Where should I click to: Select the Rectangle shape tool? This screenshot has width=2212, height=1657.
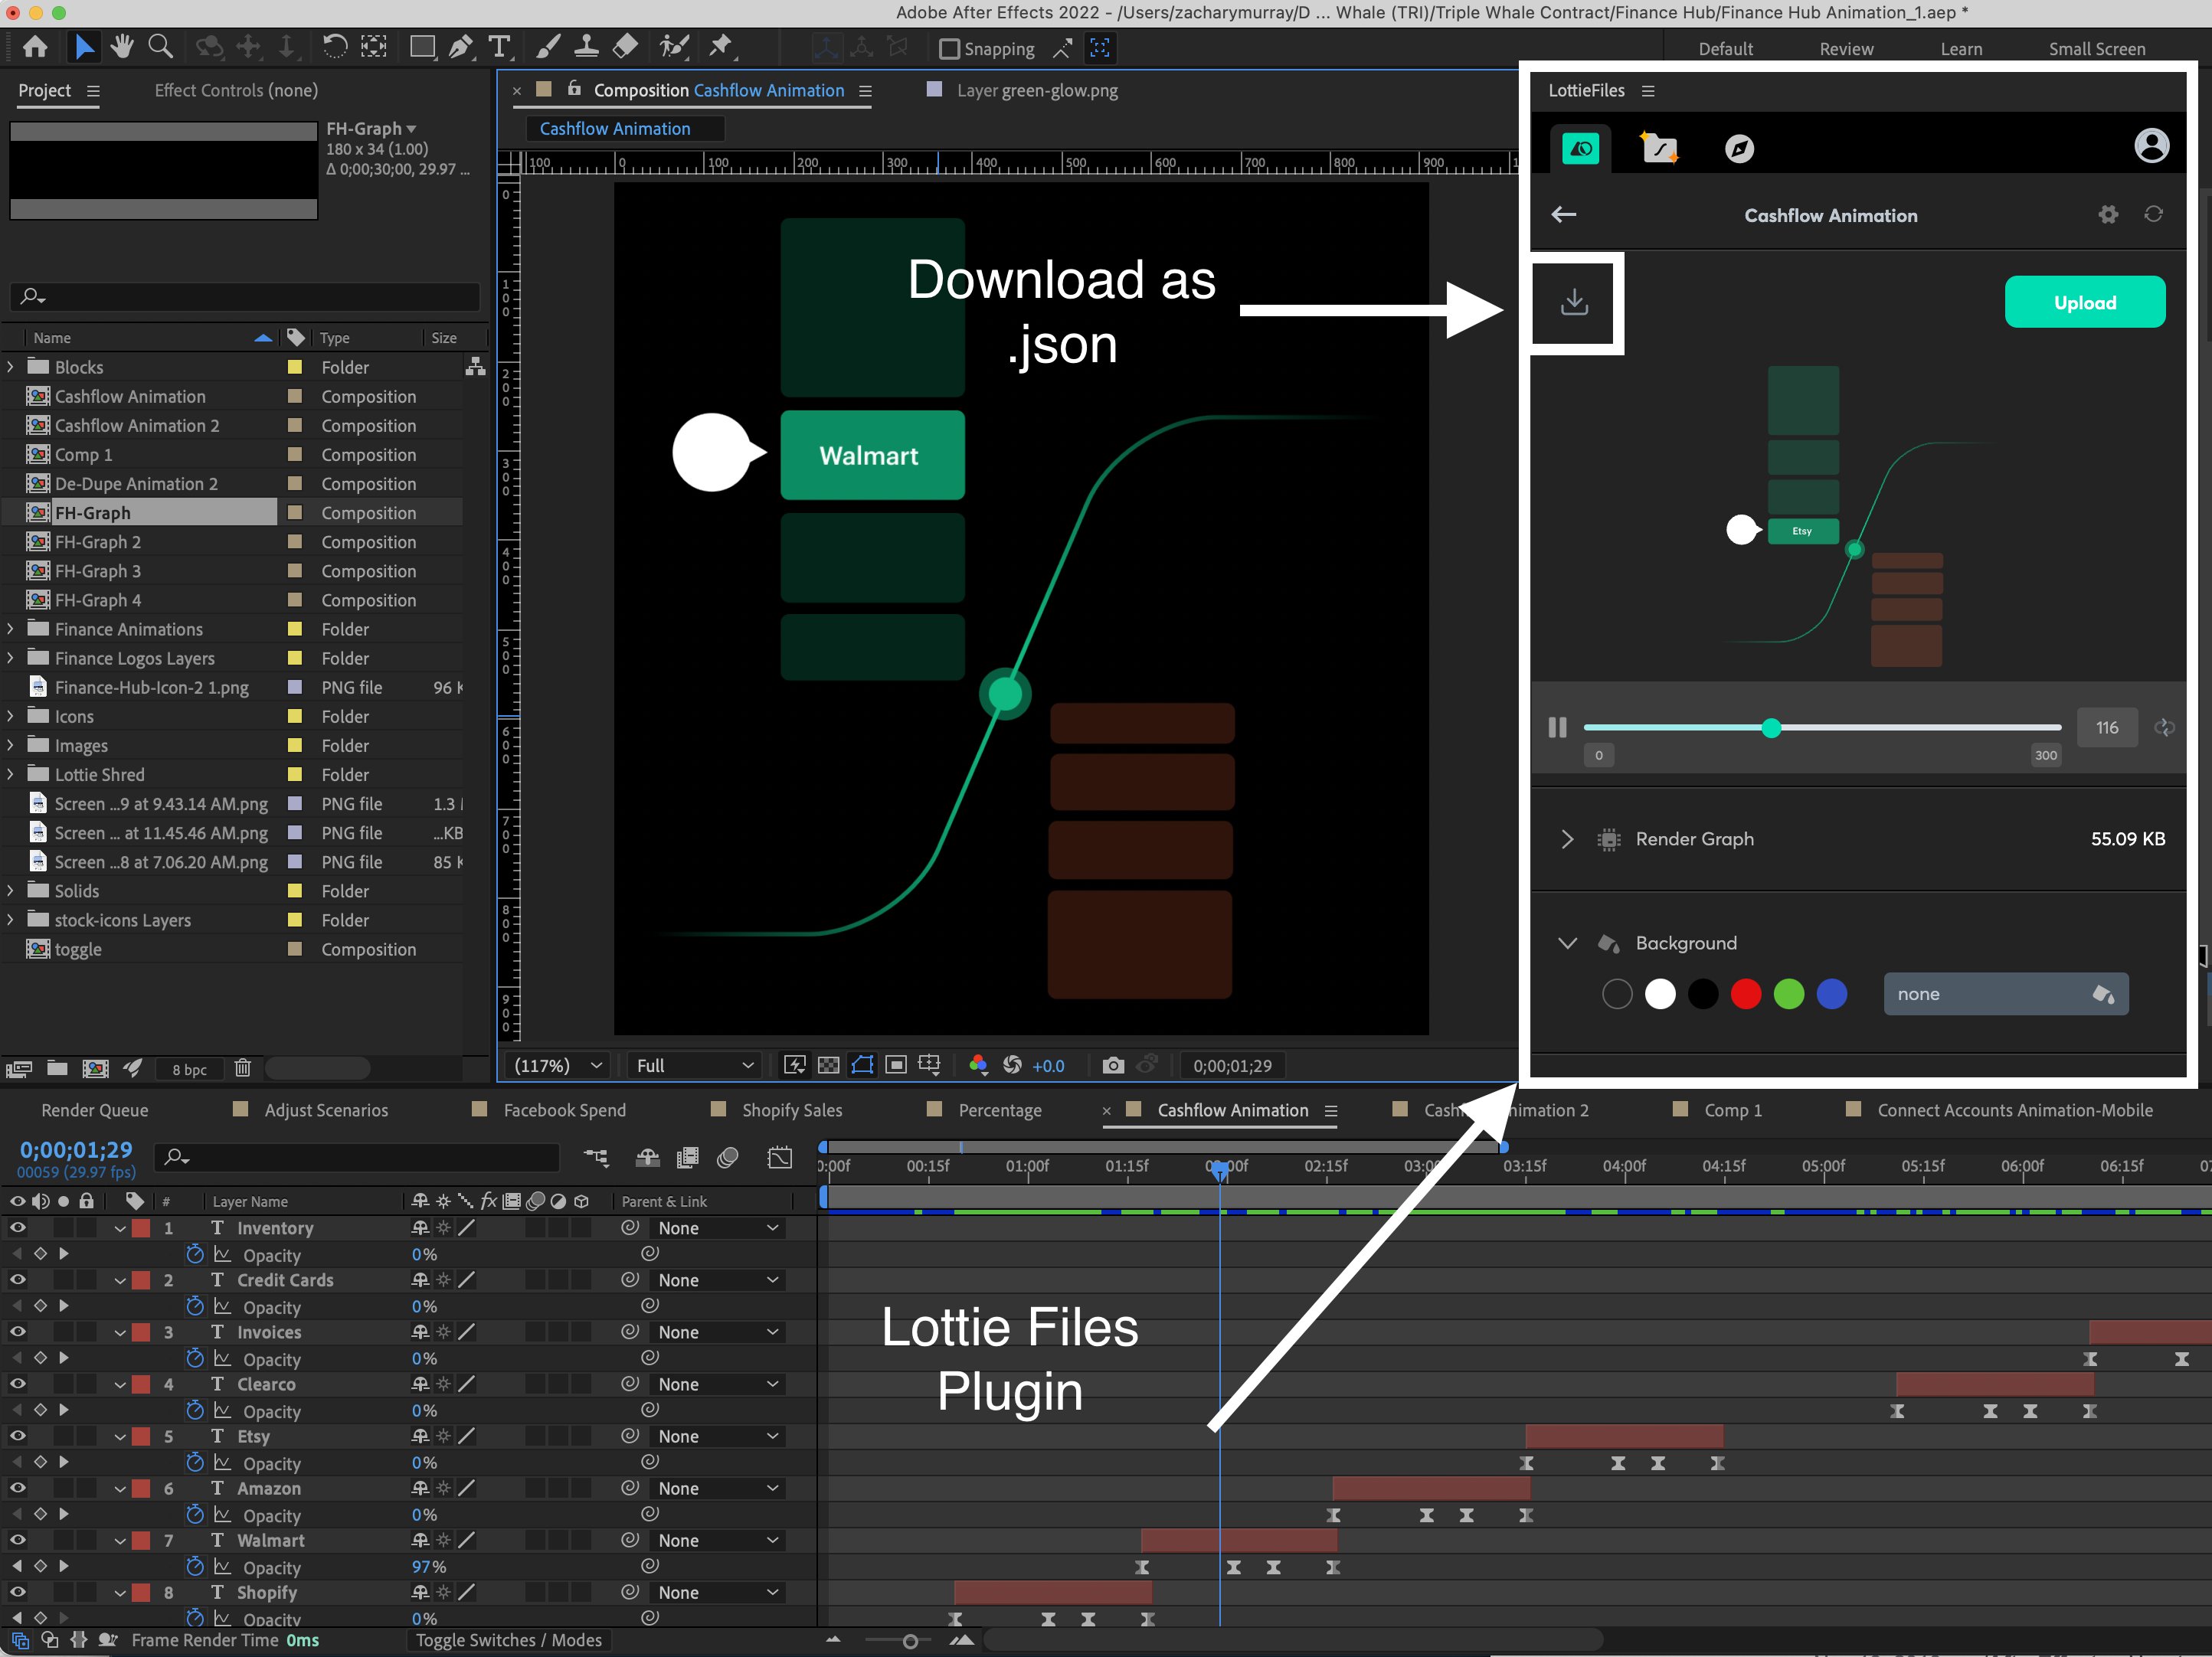pyautogui.click(x=422, y=47)
